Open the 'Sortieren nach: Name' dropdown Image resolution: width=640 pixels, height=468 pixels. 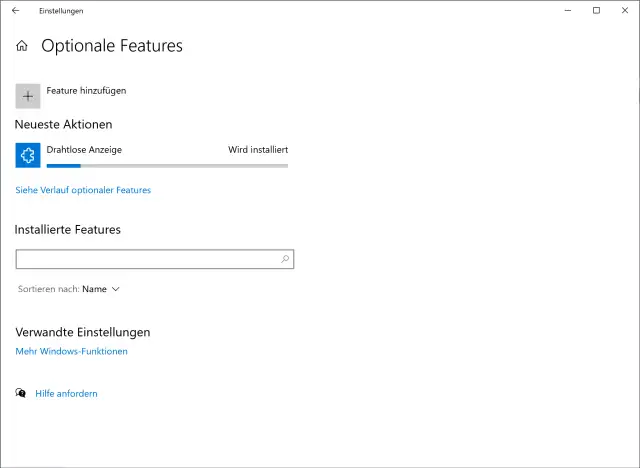click(x=69, y=289)
